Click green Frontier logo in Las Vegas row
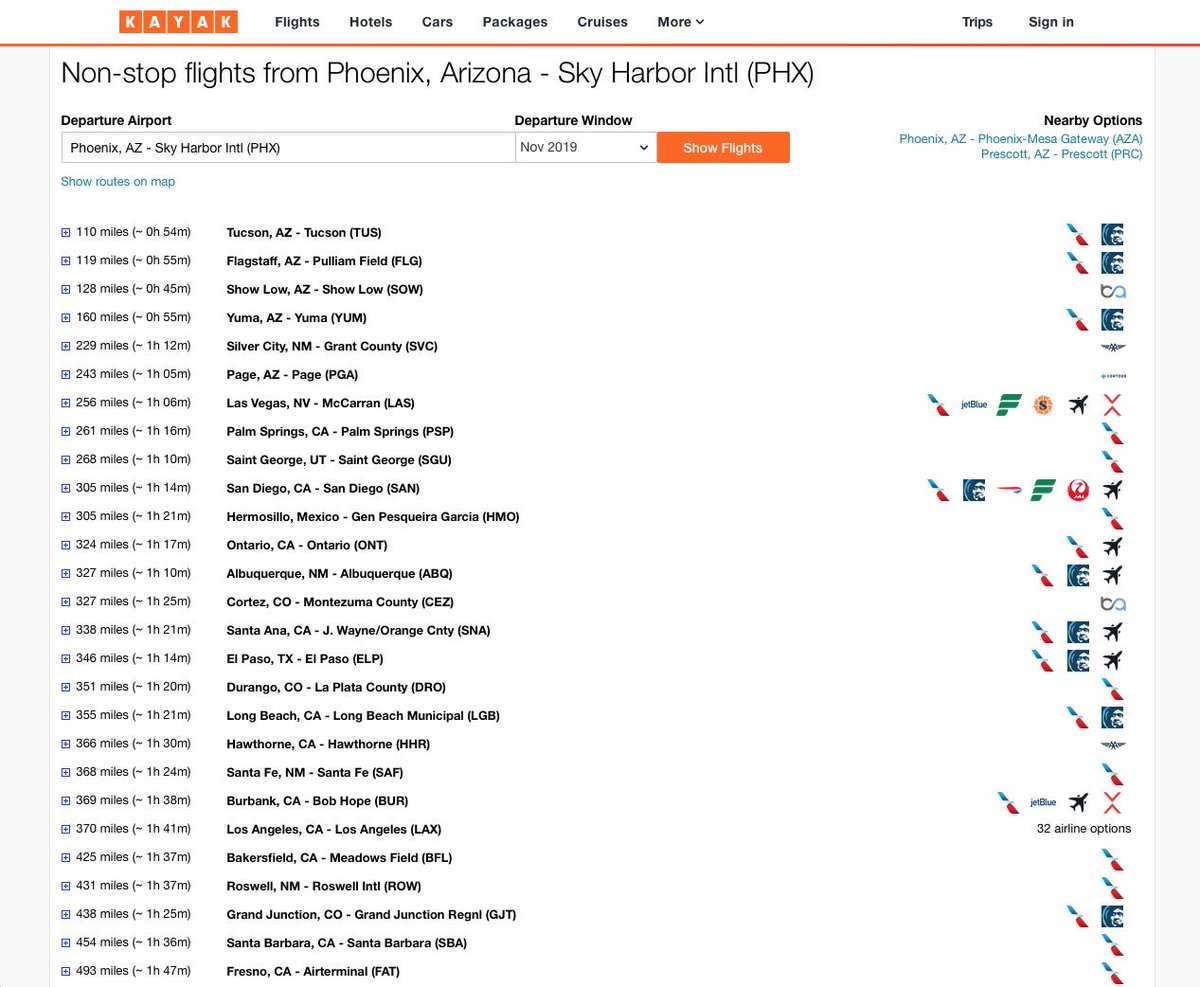The height and width of the screenshot is (987, 1200). pos(1008,405)
